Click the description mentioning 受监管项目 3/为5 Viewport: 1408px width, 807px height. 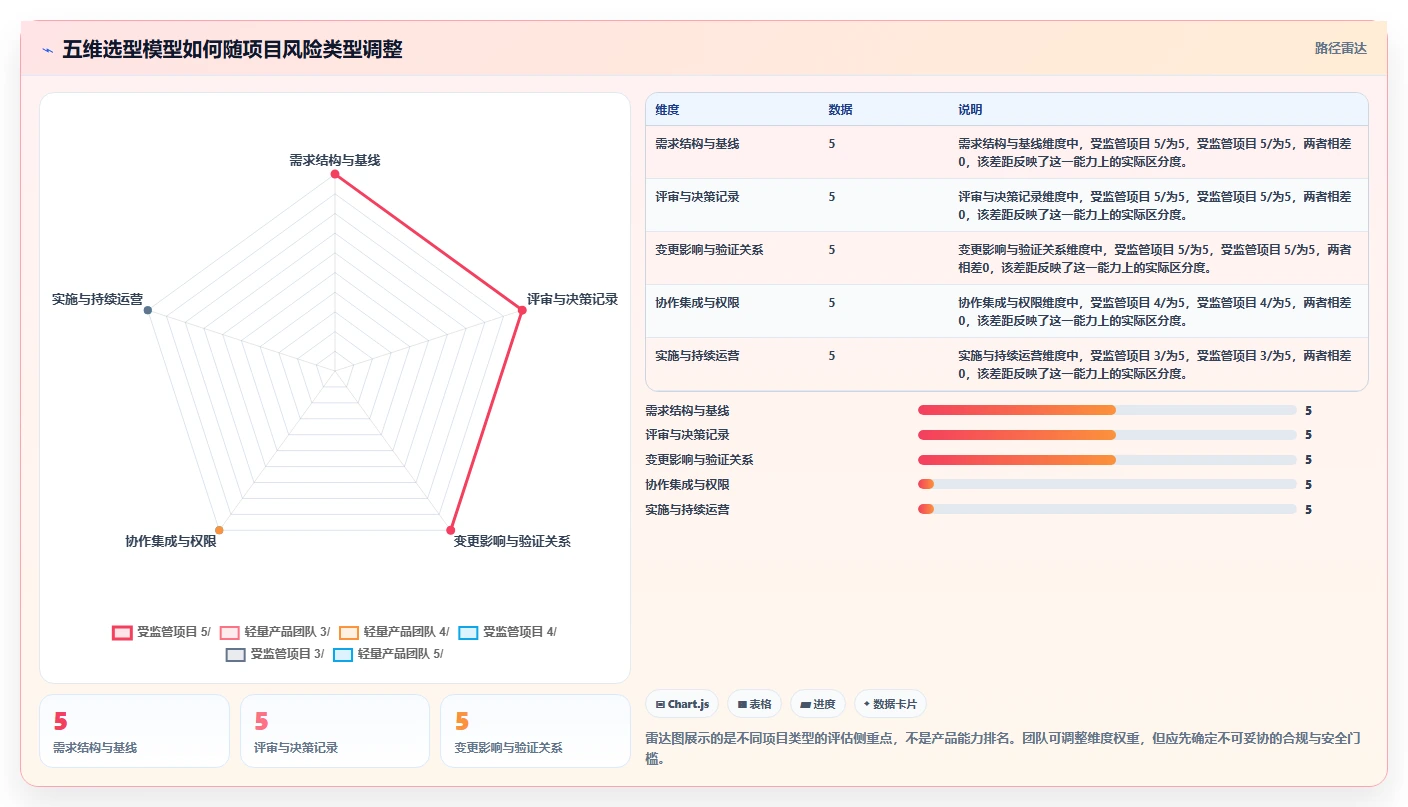point(1155,365)
